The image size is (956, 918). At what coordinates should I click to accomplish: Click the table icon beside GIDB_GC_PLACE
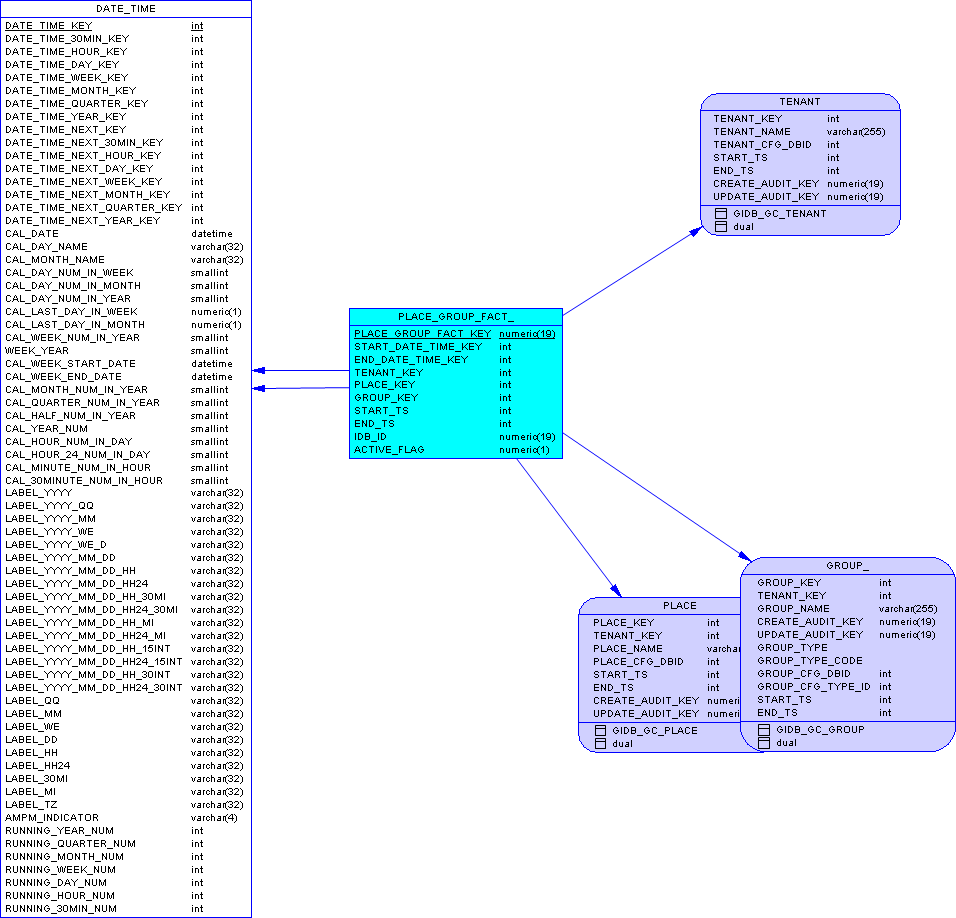click(601, 730)
